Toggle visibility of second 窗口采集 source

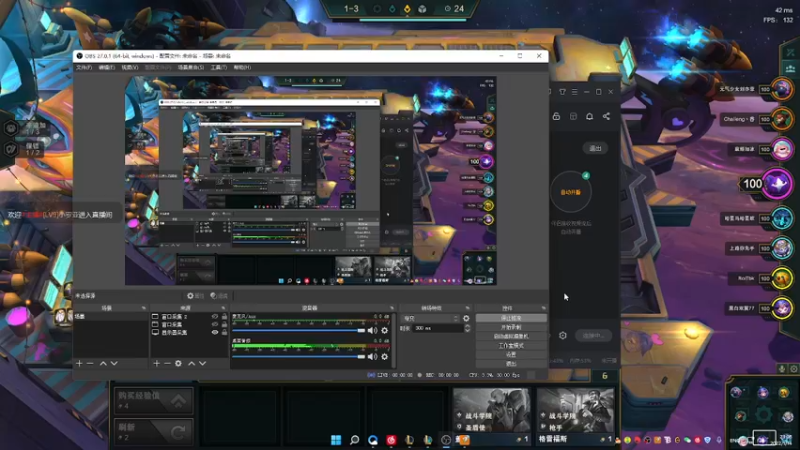pyautogui.click(x=215, y=324)
